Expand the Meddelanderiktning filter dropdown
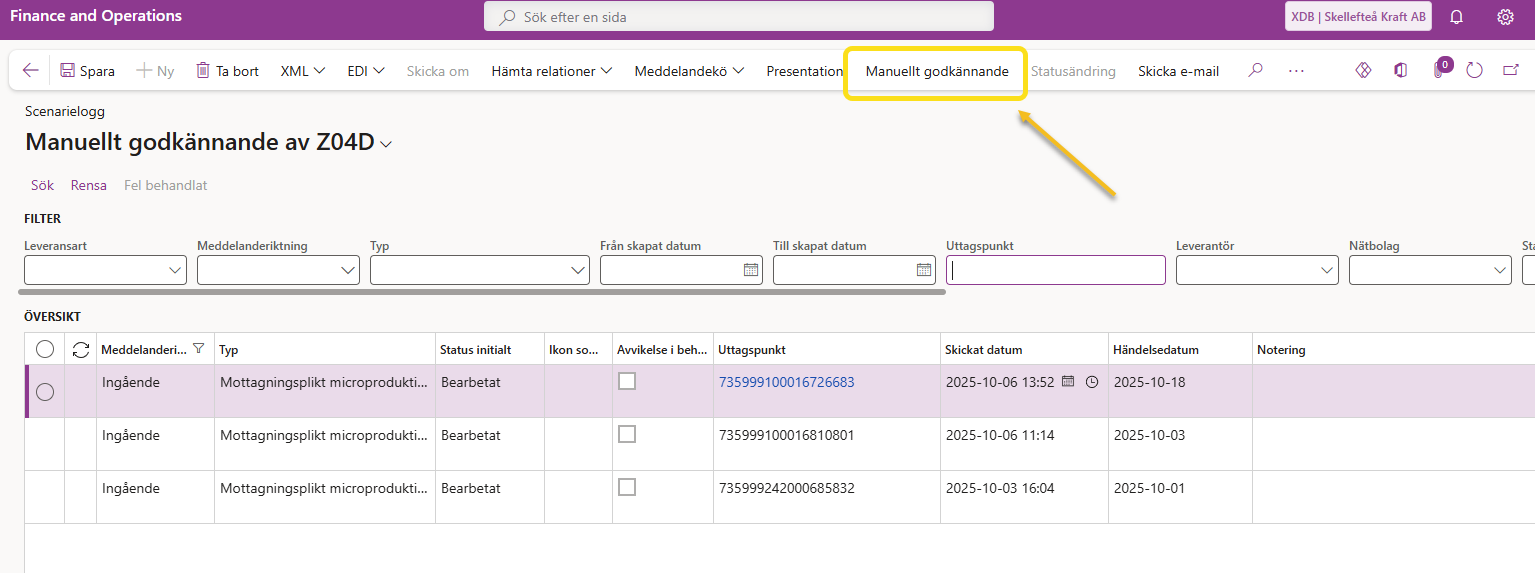Image resolution: width=1535 pixels, height=573 pixels. click(x=349, y=270)
